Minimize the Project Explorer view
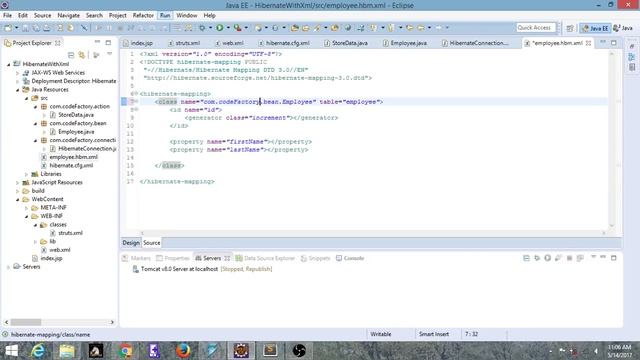Viewport: 640px width, 360px height. click(97, 42)
